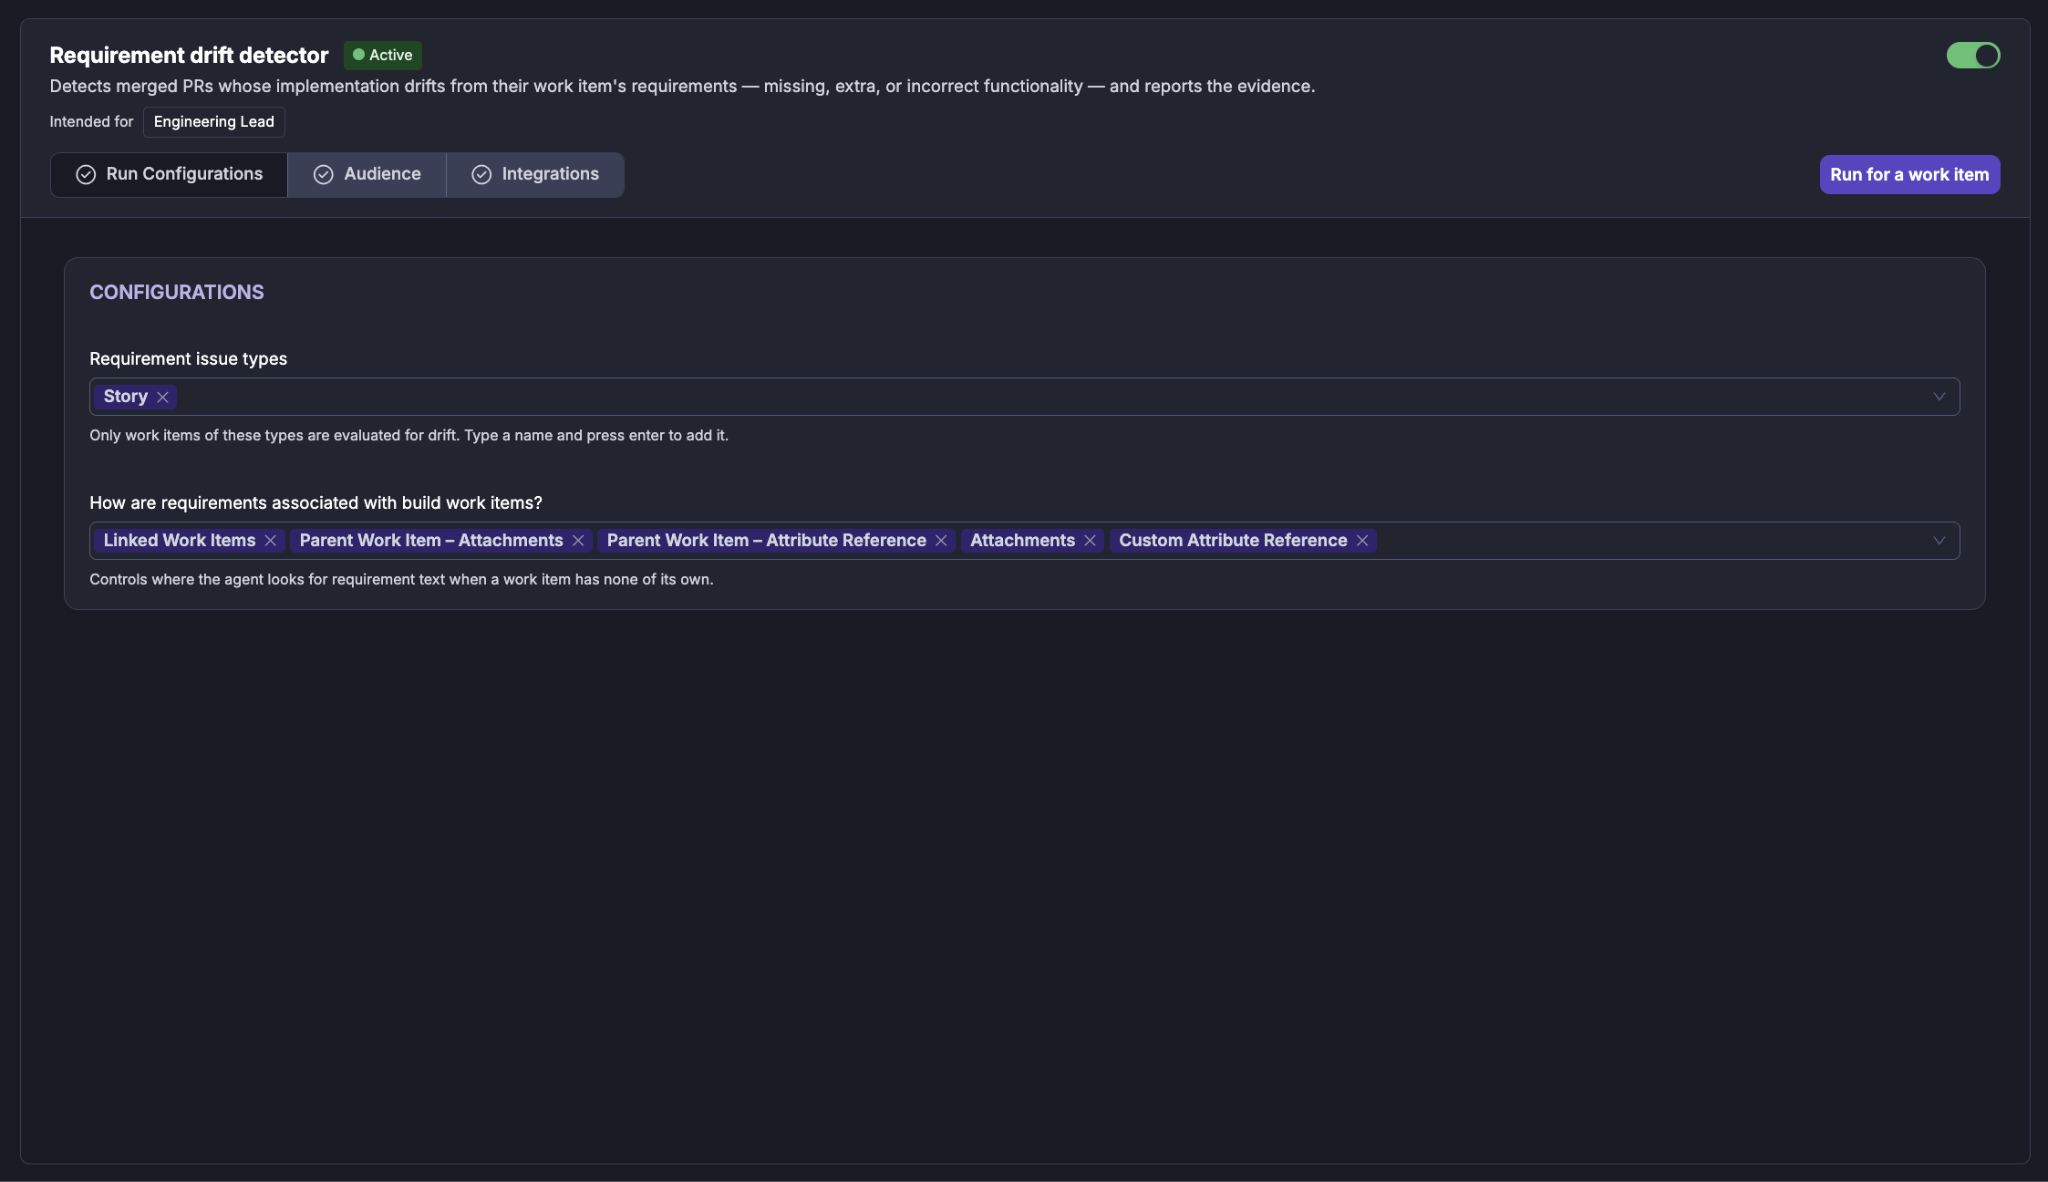Click the Engineering Lead audience chip
The height and width of the screenshot is (1182, 2048).
[214, 122]
